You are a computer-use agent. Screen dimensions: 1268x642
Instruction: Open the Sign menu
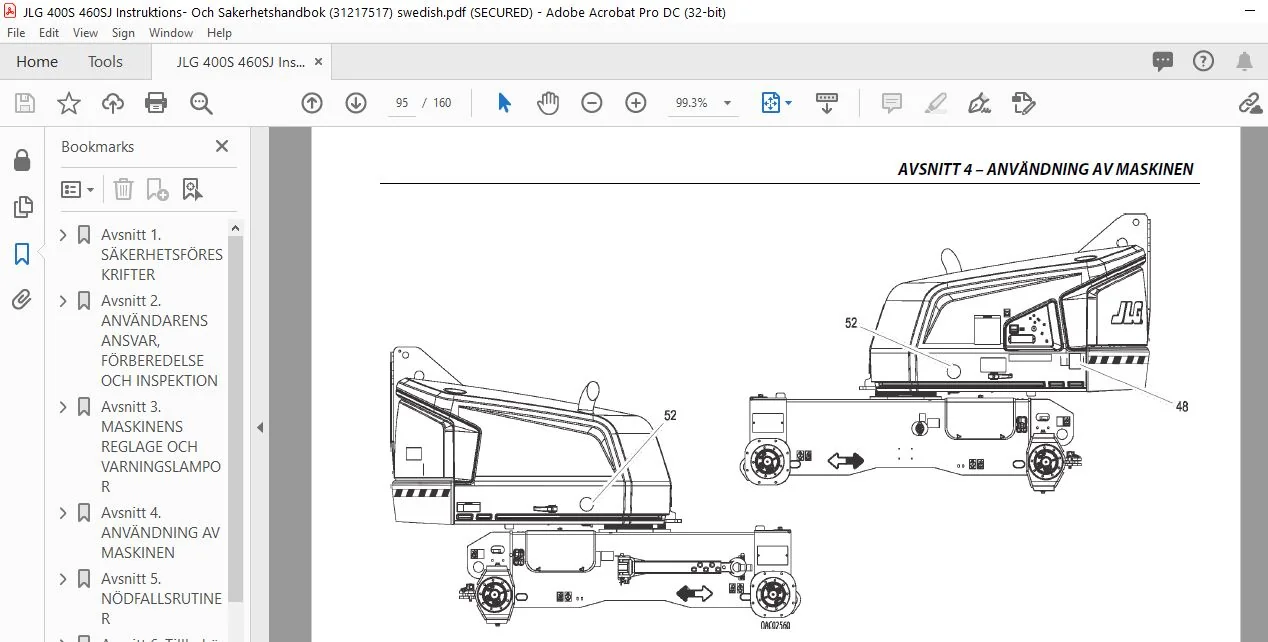pyautogui.click(x=123, y=33)
